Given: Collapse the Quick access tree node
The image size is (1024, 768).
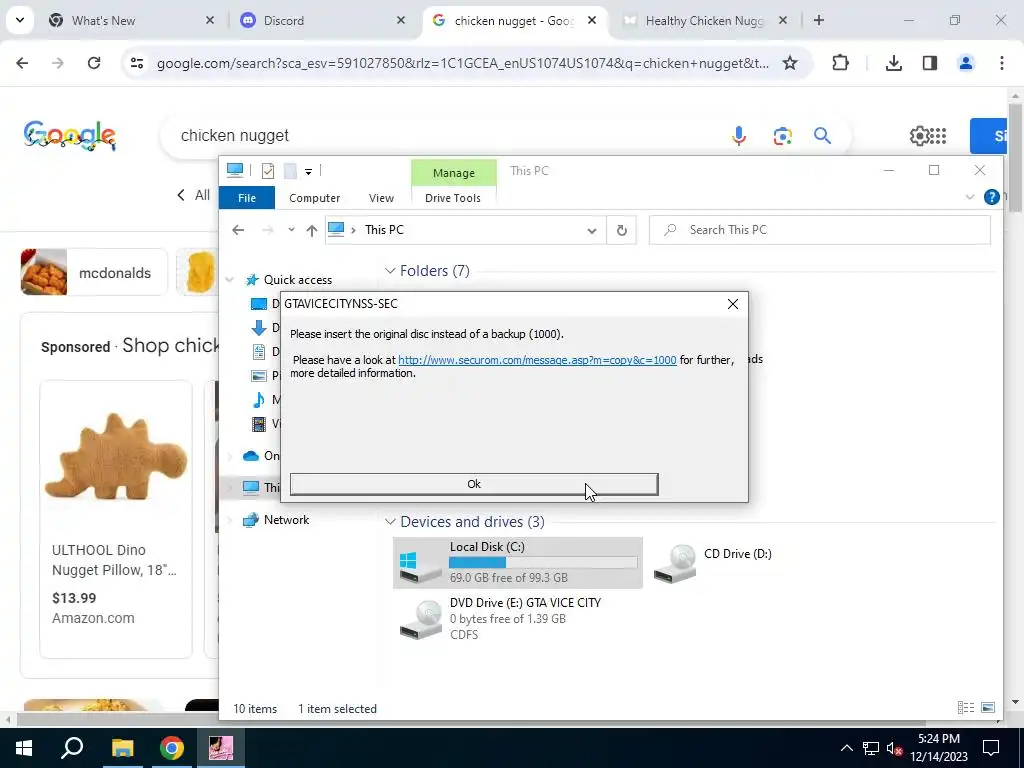Looking at the screenshot, I should 229,280.
